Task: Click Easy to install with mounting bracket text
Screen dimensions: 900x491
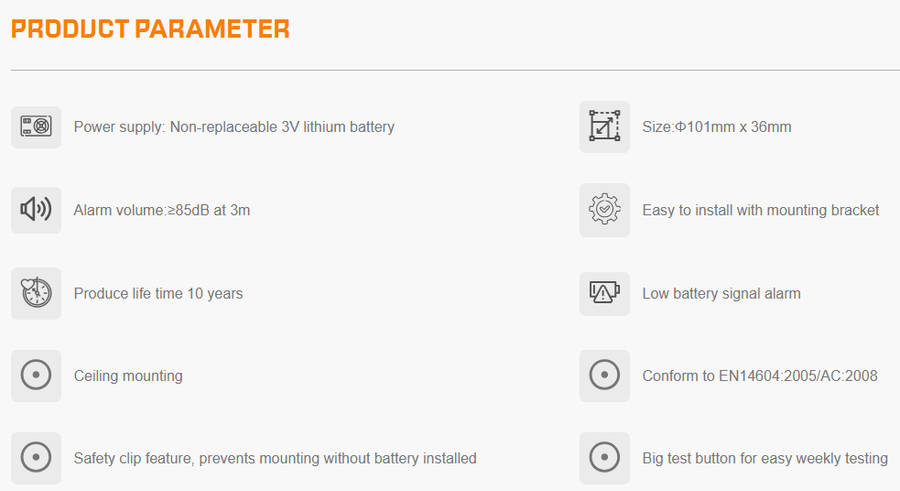Action: 760,210
